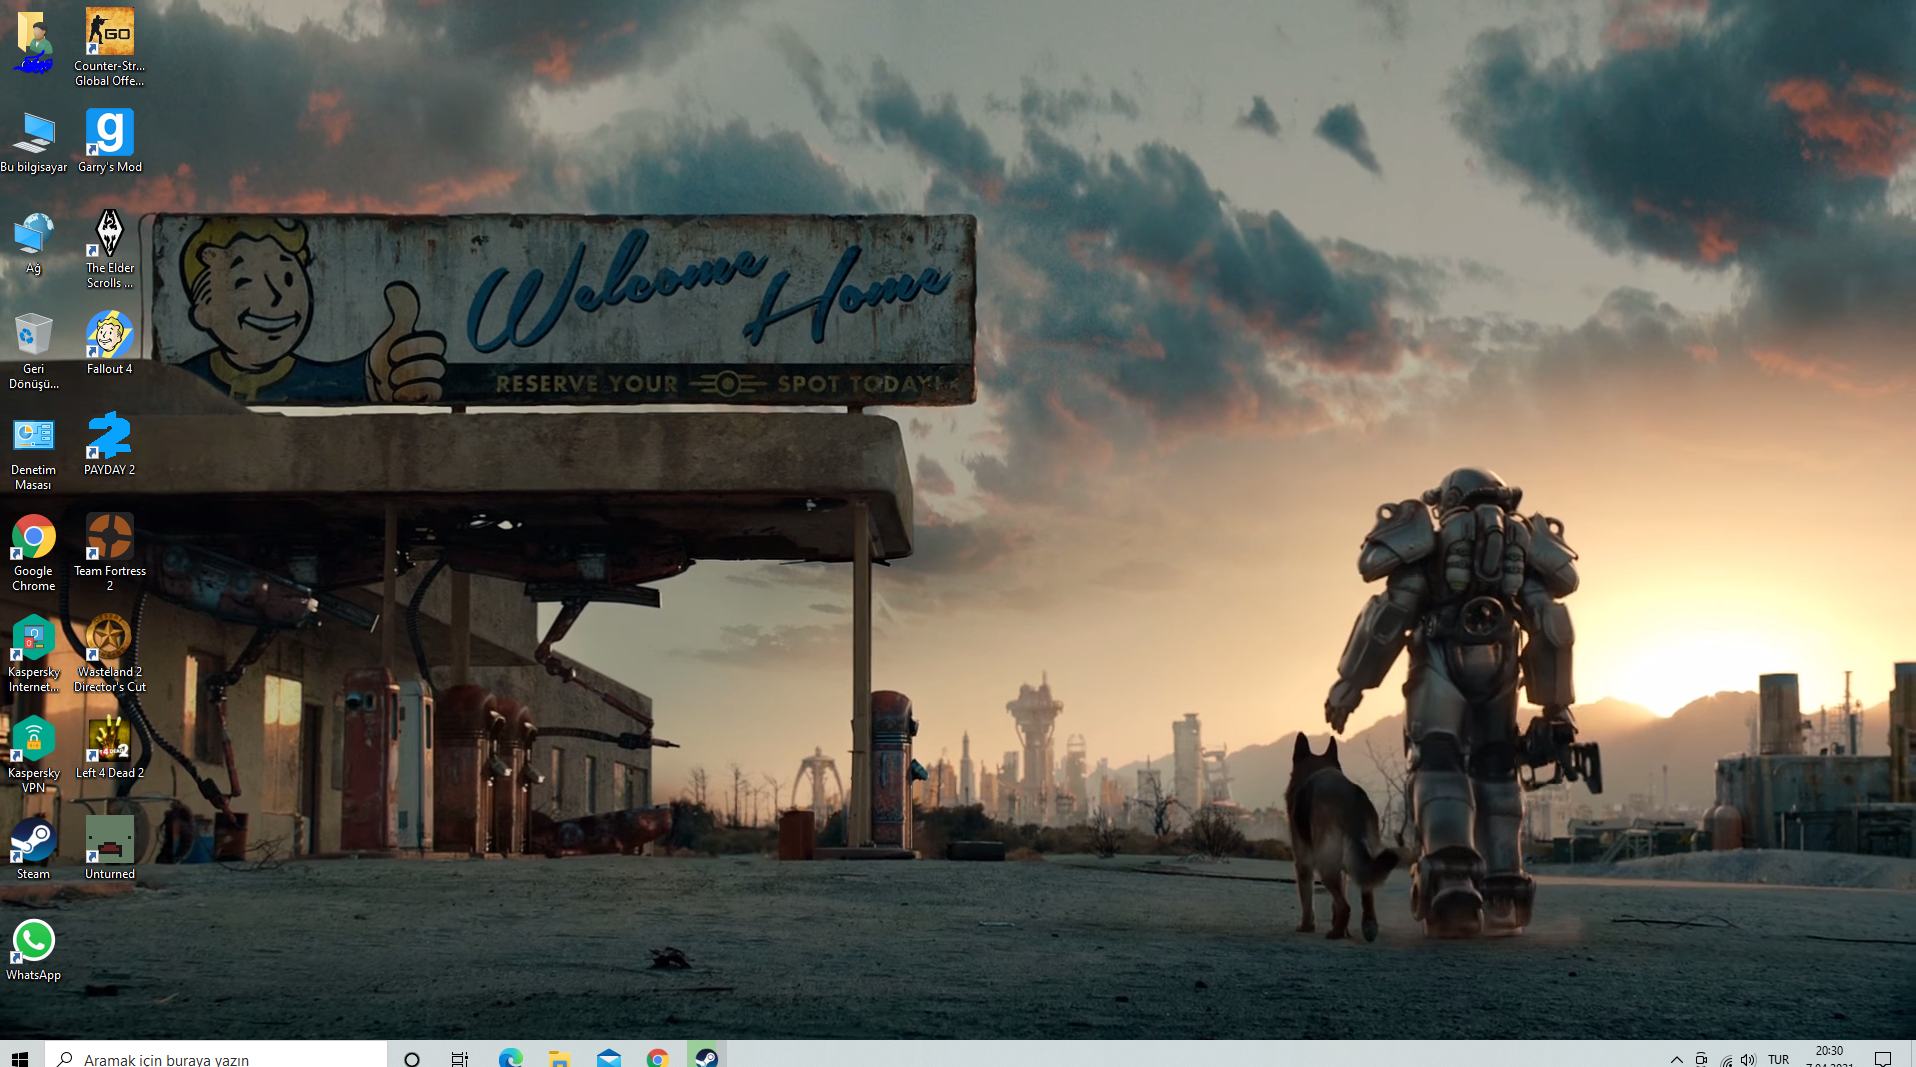Select the Denetim Masası desktop icon

point(34,452)
